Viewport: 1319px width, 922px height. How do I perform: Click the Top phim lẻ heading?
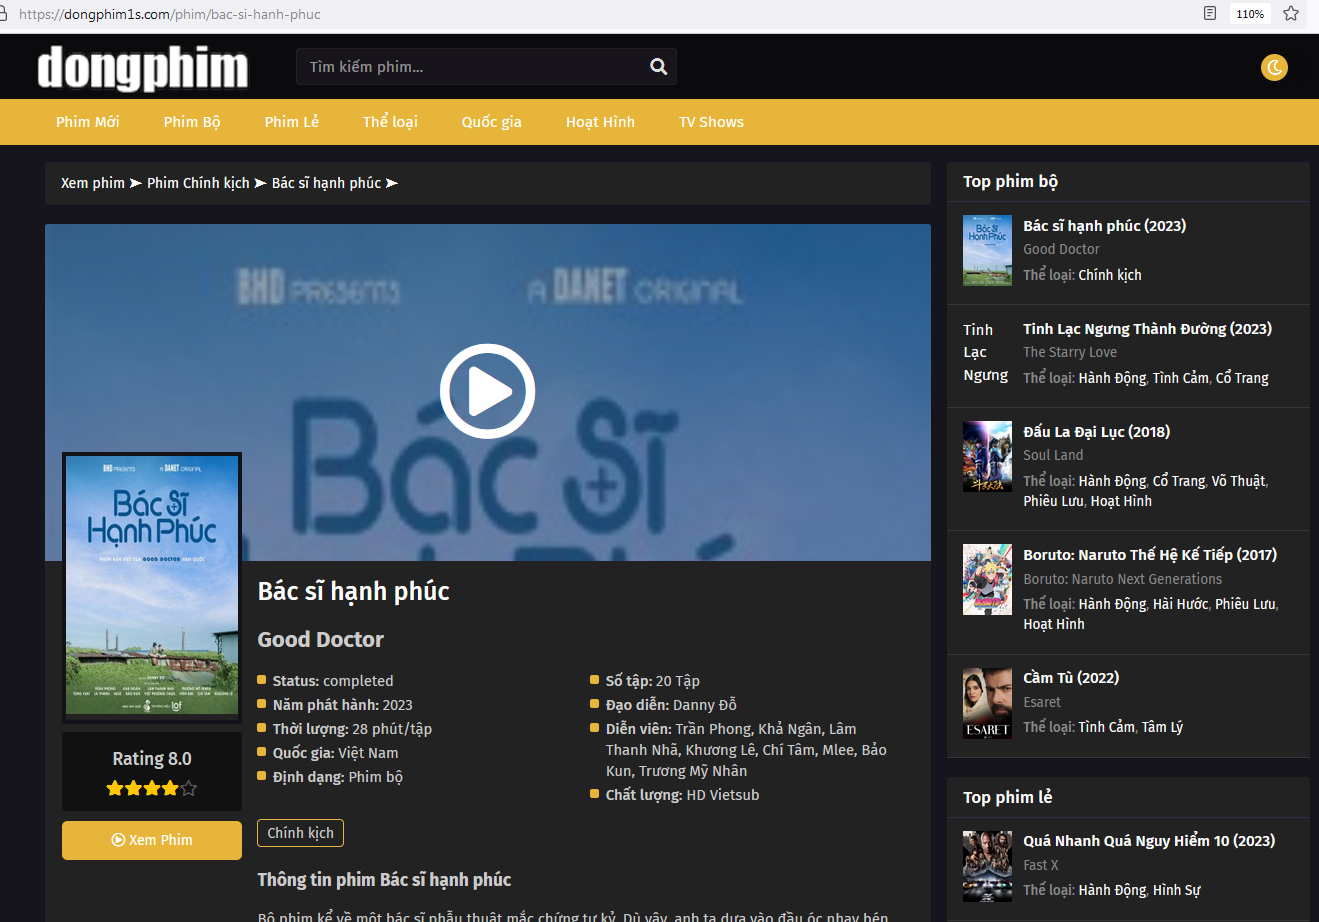pyautogui.click(x=1007, y=797)
